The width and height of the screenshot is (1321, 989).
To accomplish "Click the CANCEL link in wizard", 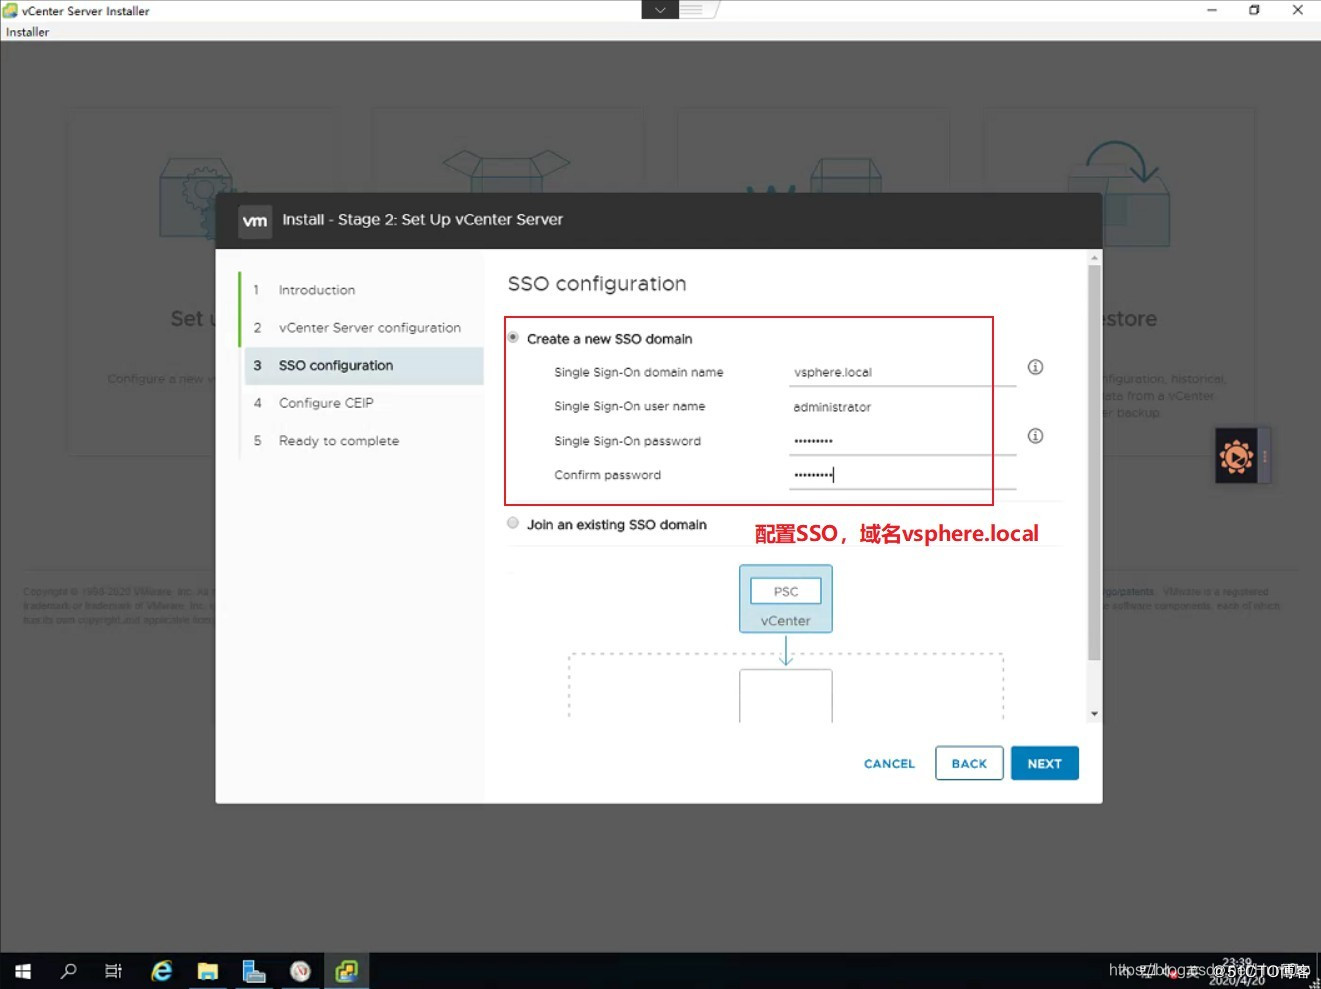I will click(889, 763).
